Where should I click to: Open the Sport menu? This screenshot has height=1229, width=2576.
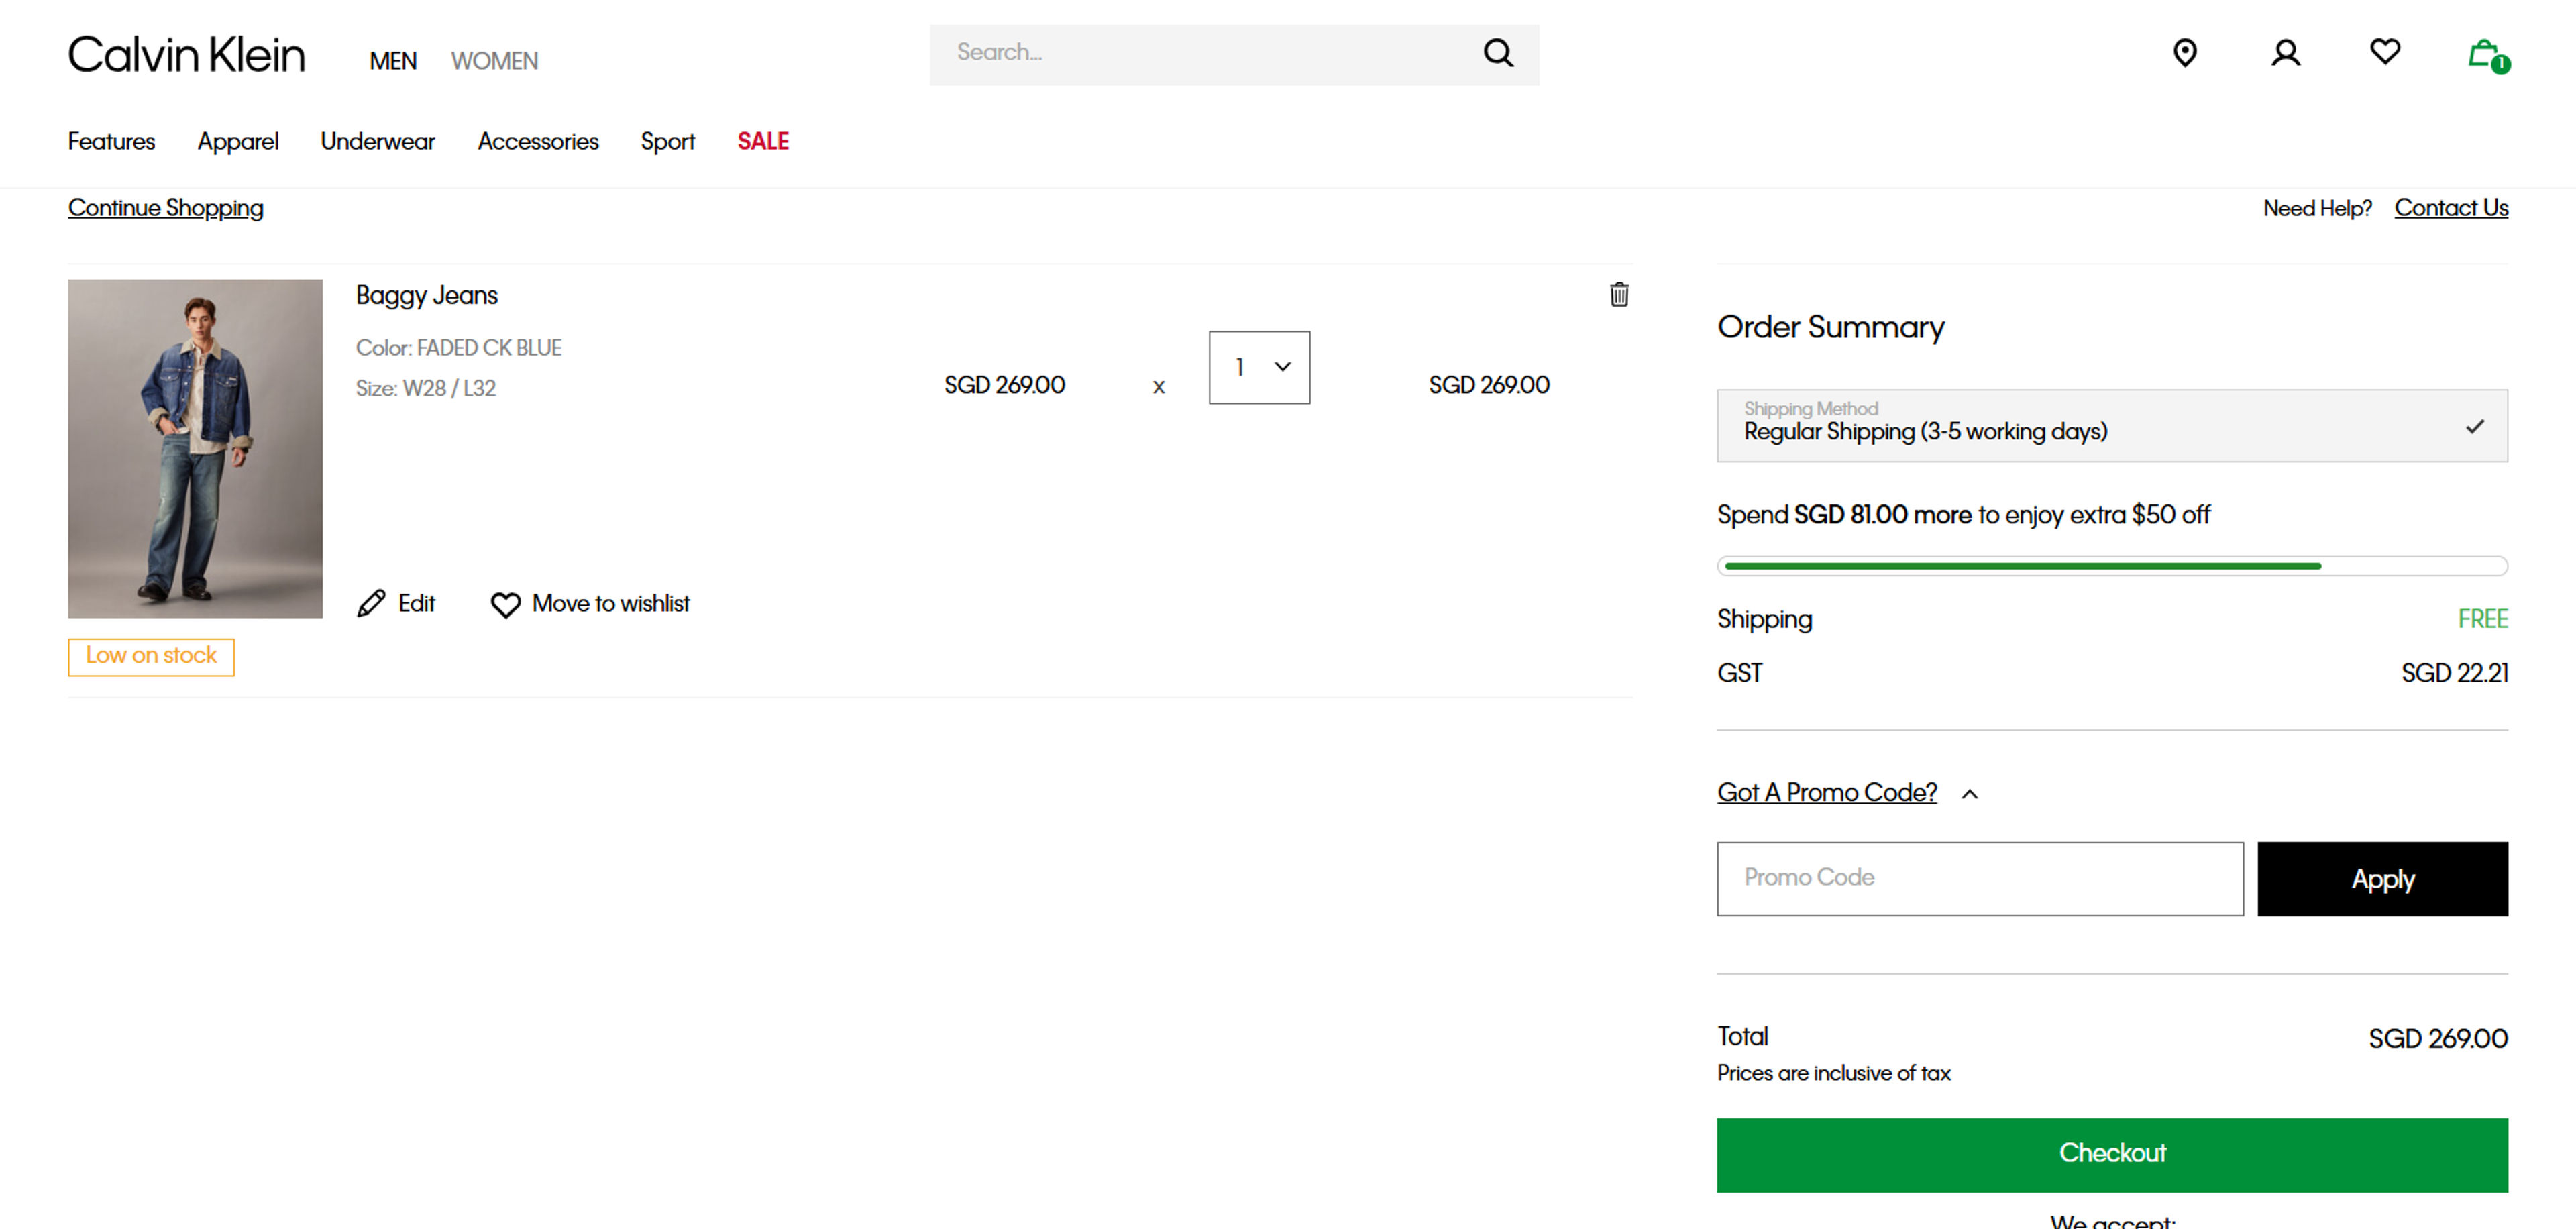pos(668,142)
